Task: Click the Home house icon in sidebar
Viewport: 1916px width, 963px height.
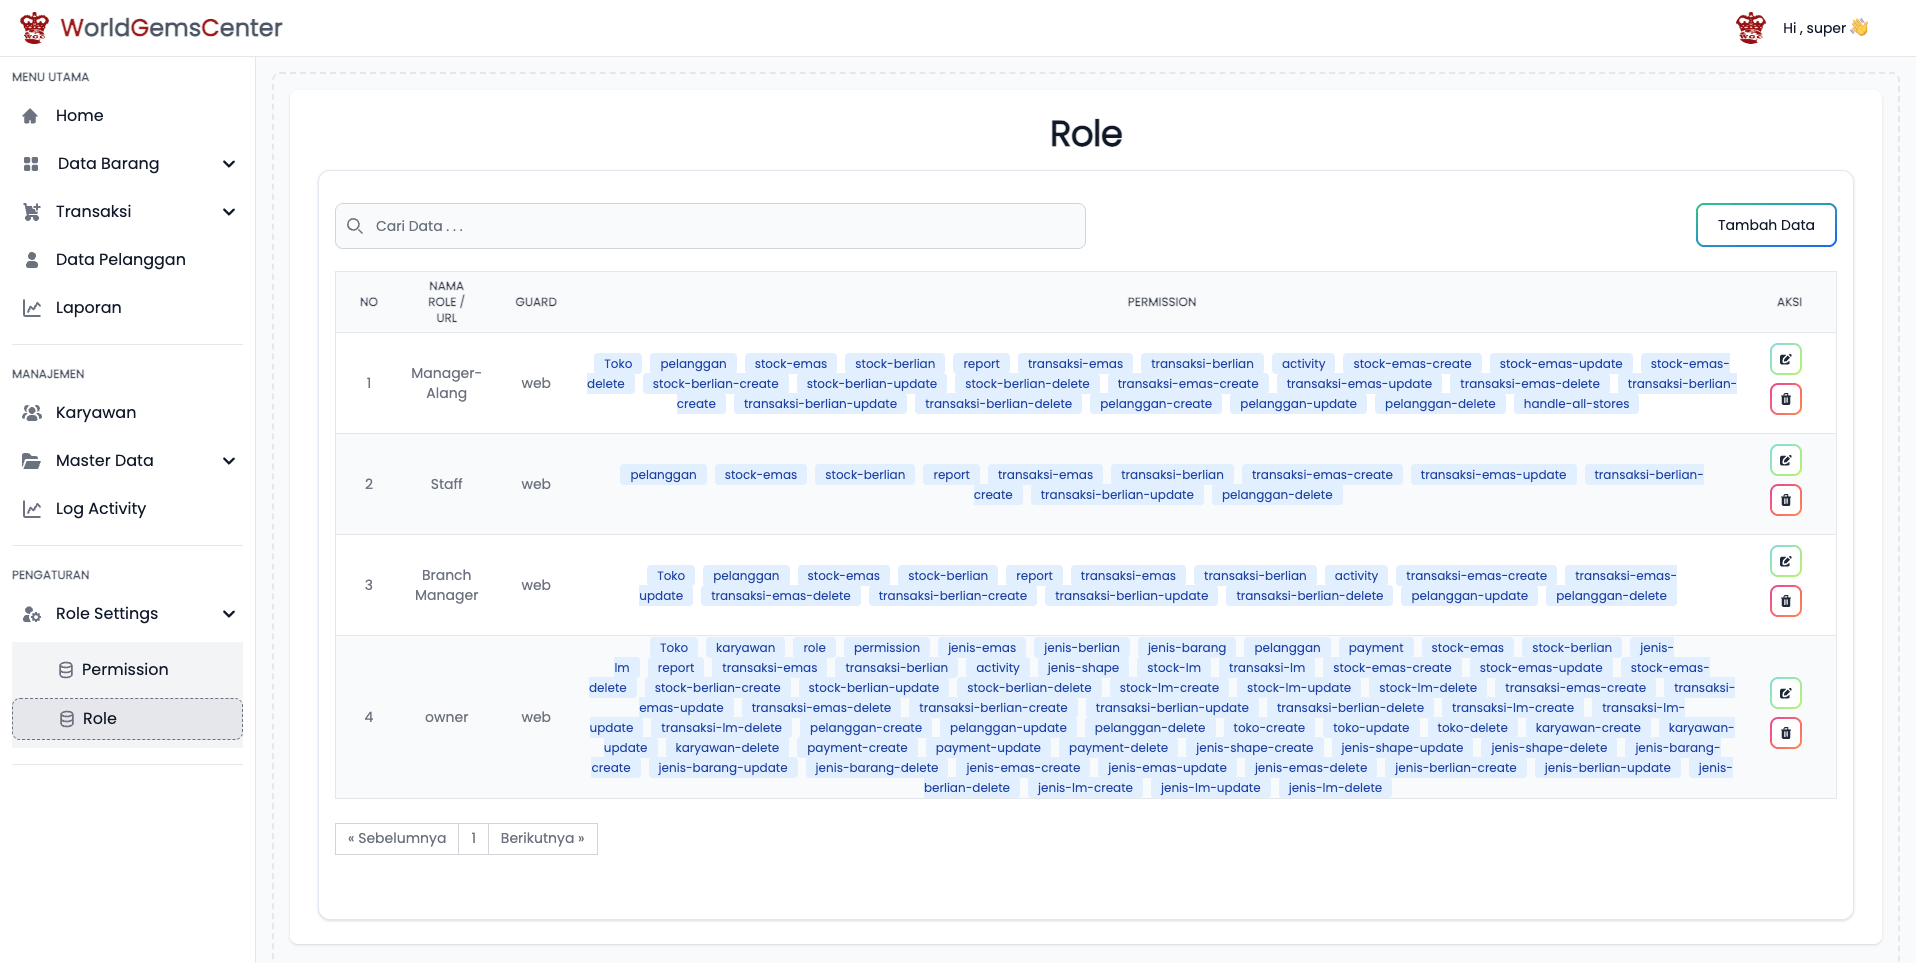Action: click(x=31, y=116)
